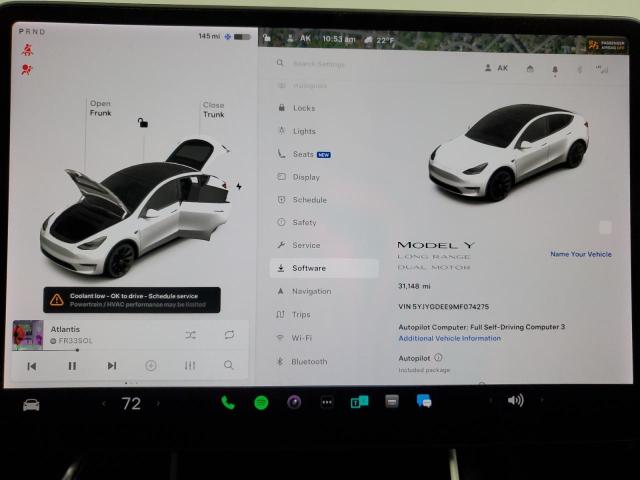Tap the Passenger Airbag Off indicator

click(607, 44)
